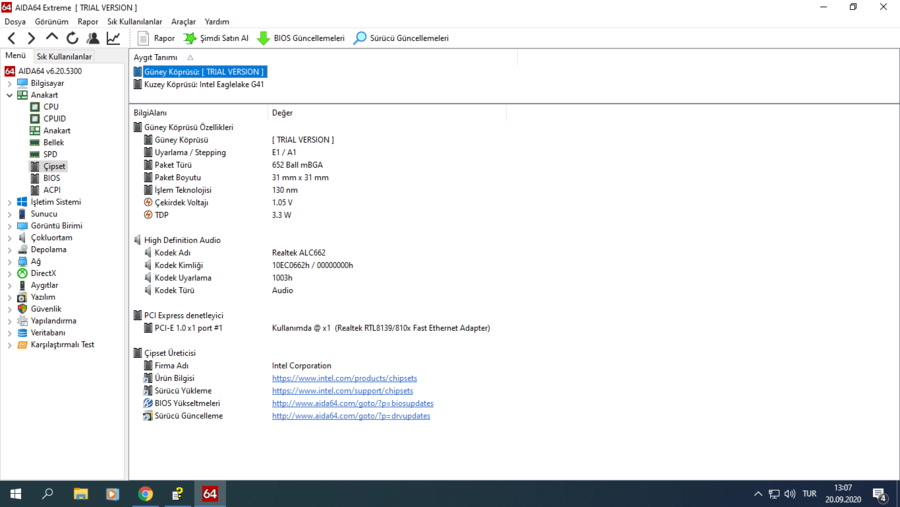Open the AIDA64 biosupdates link

pyautogui.click(x=352, y=403)
